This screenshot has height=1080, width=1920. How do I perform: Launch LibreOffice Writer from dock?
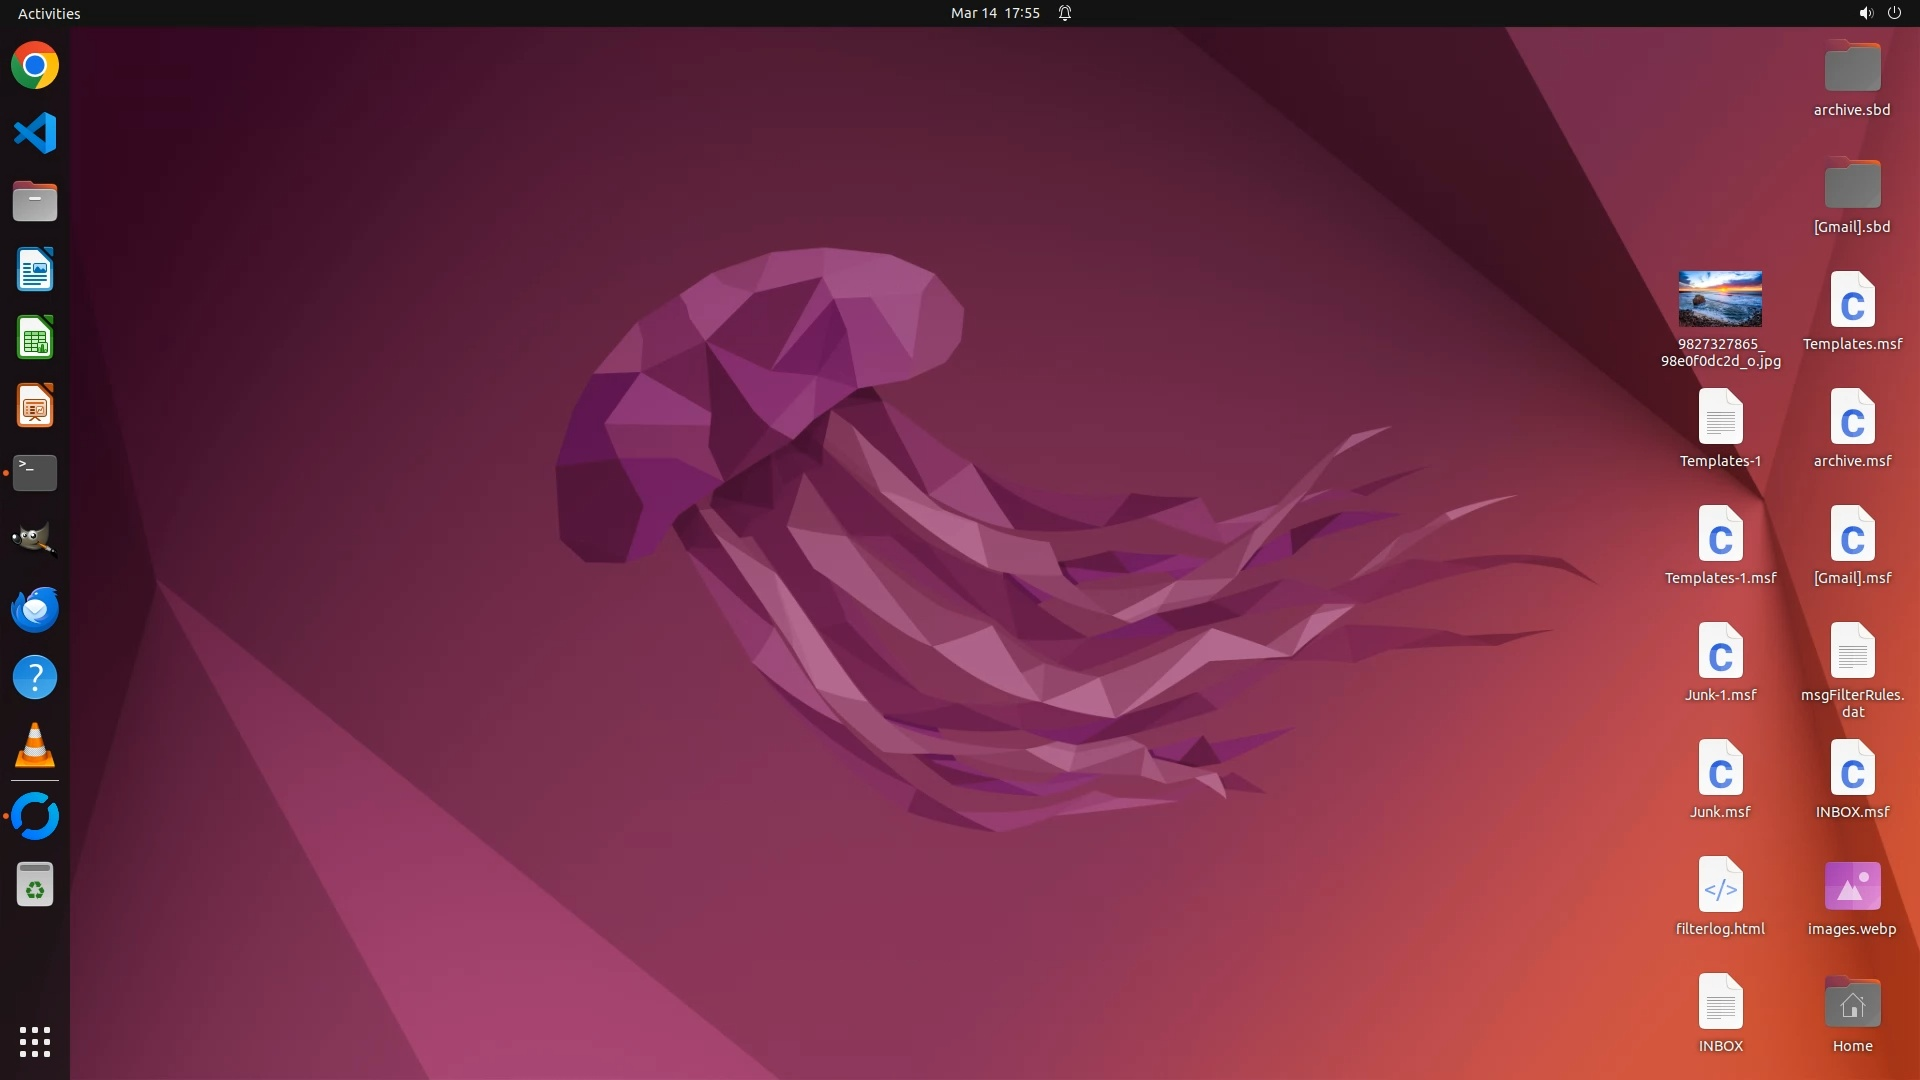(35, 270)
